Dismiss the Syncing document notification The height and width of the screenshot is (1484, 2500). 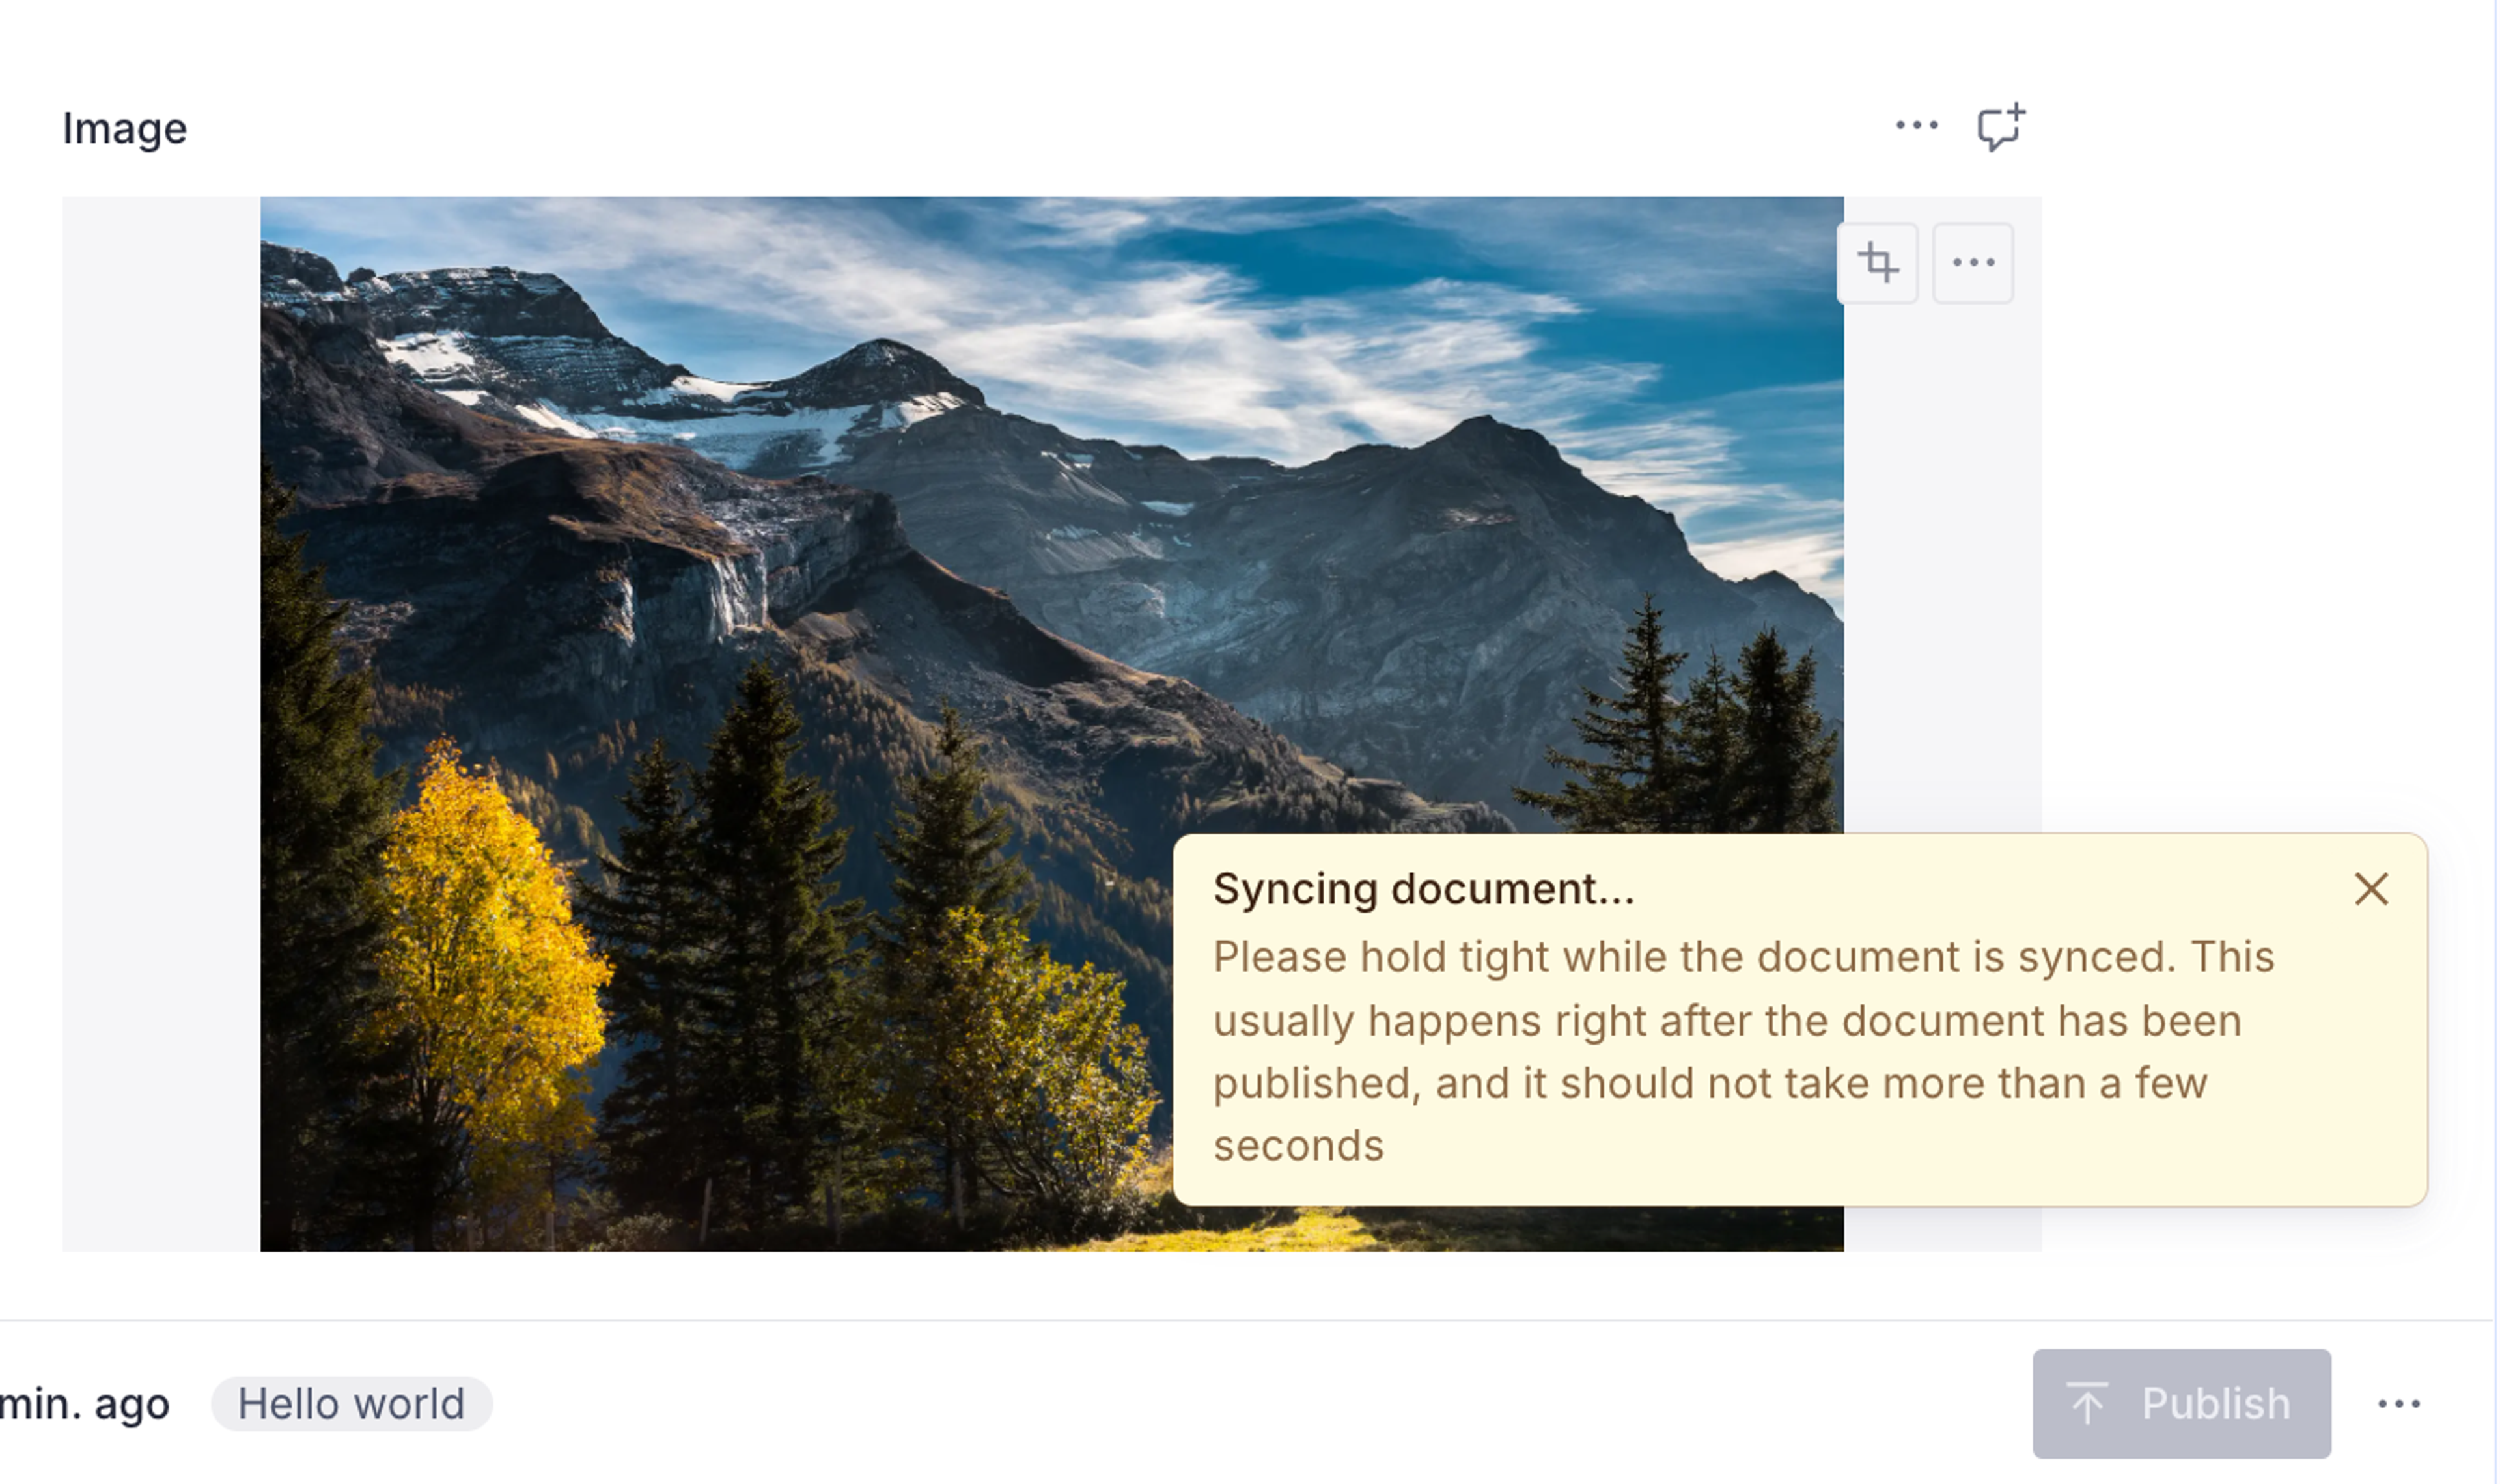[x=2371, y=889]
